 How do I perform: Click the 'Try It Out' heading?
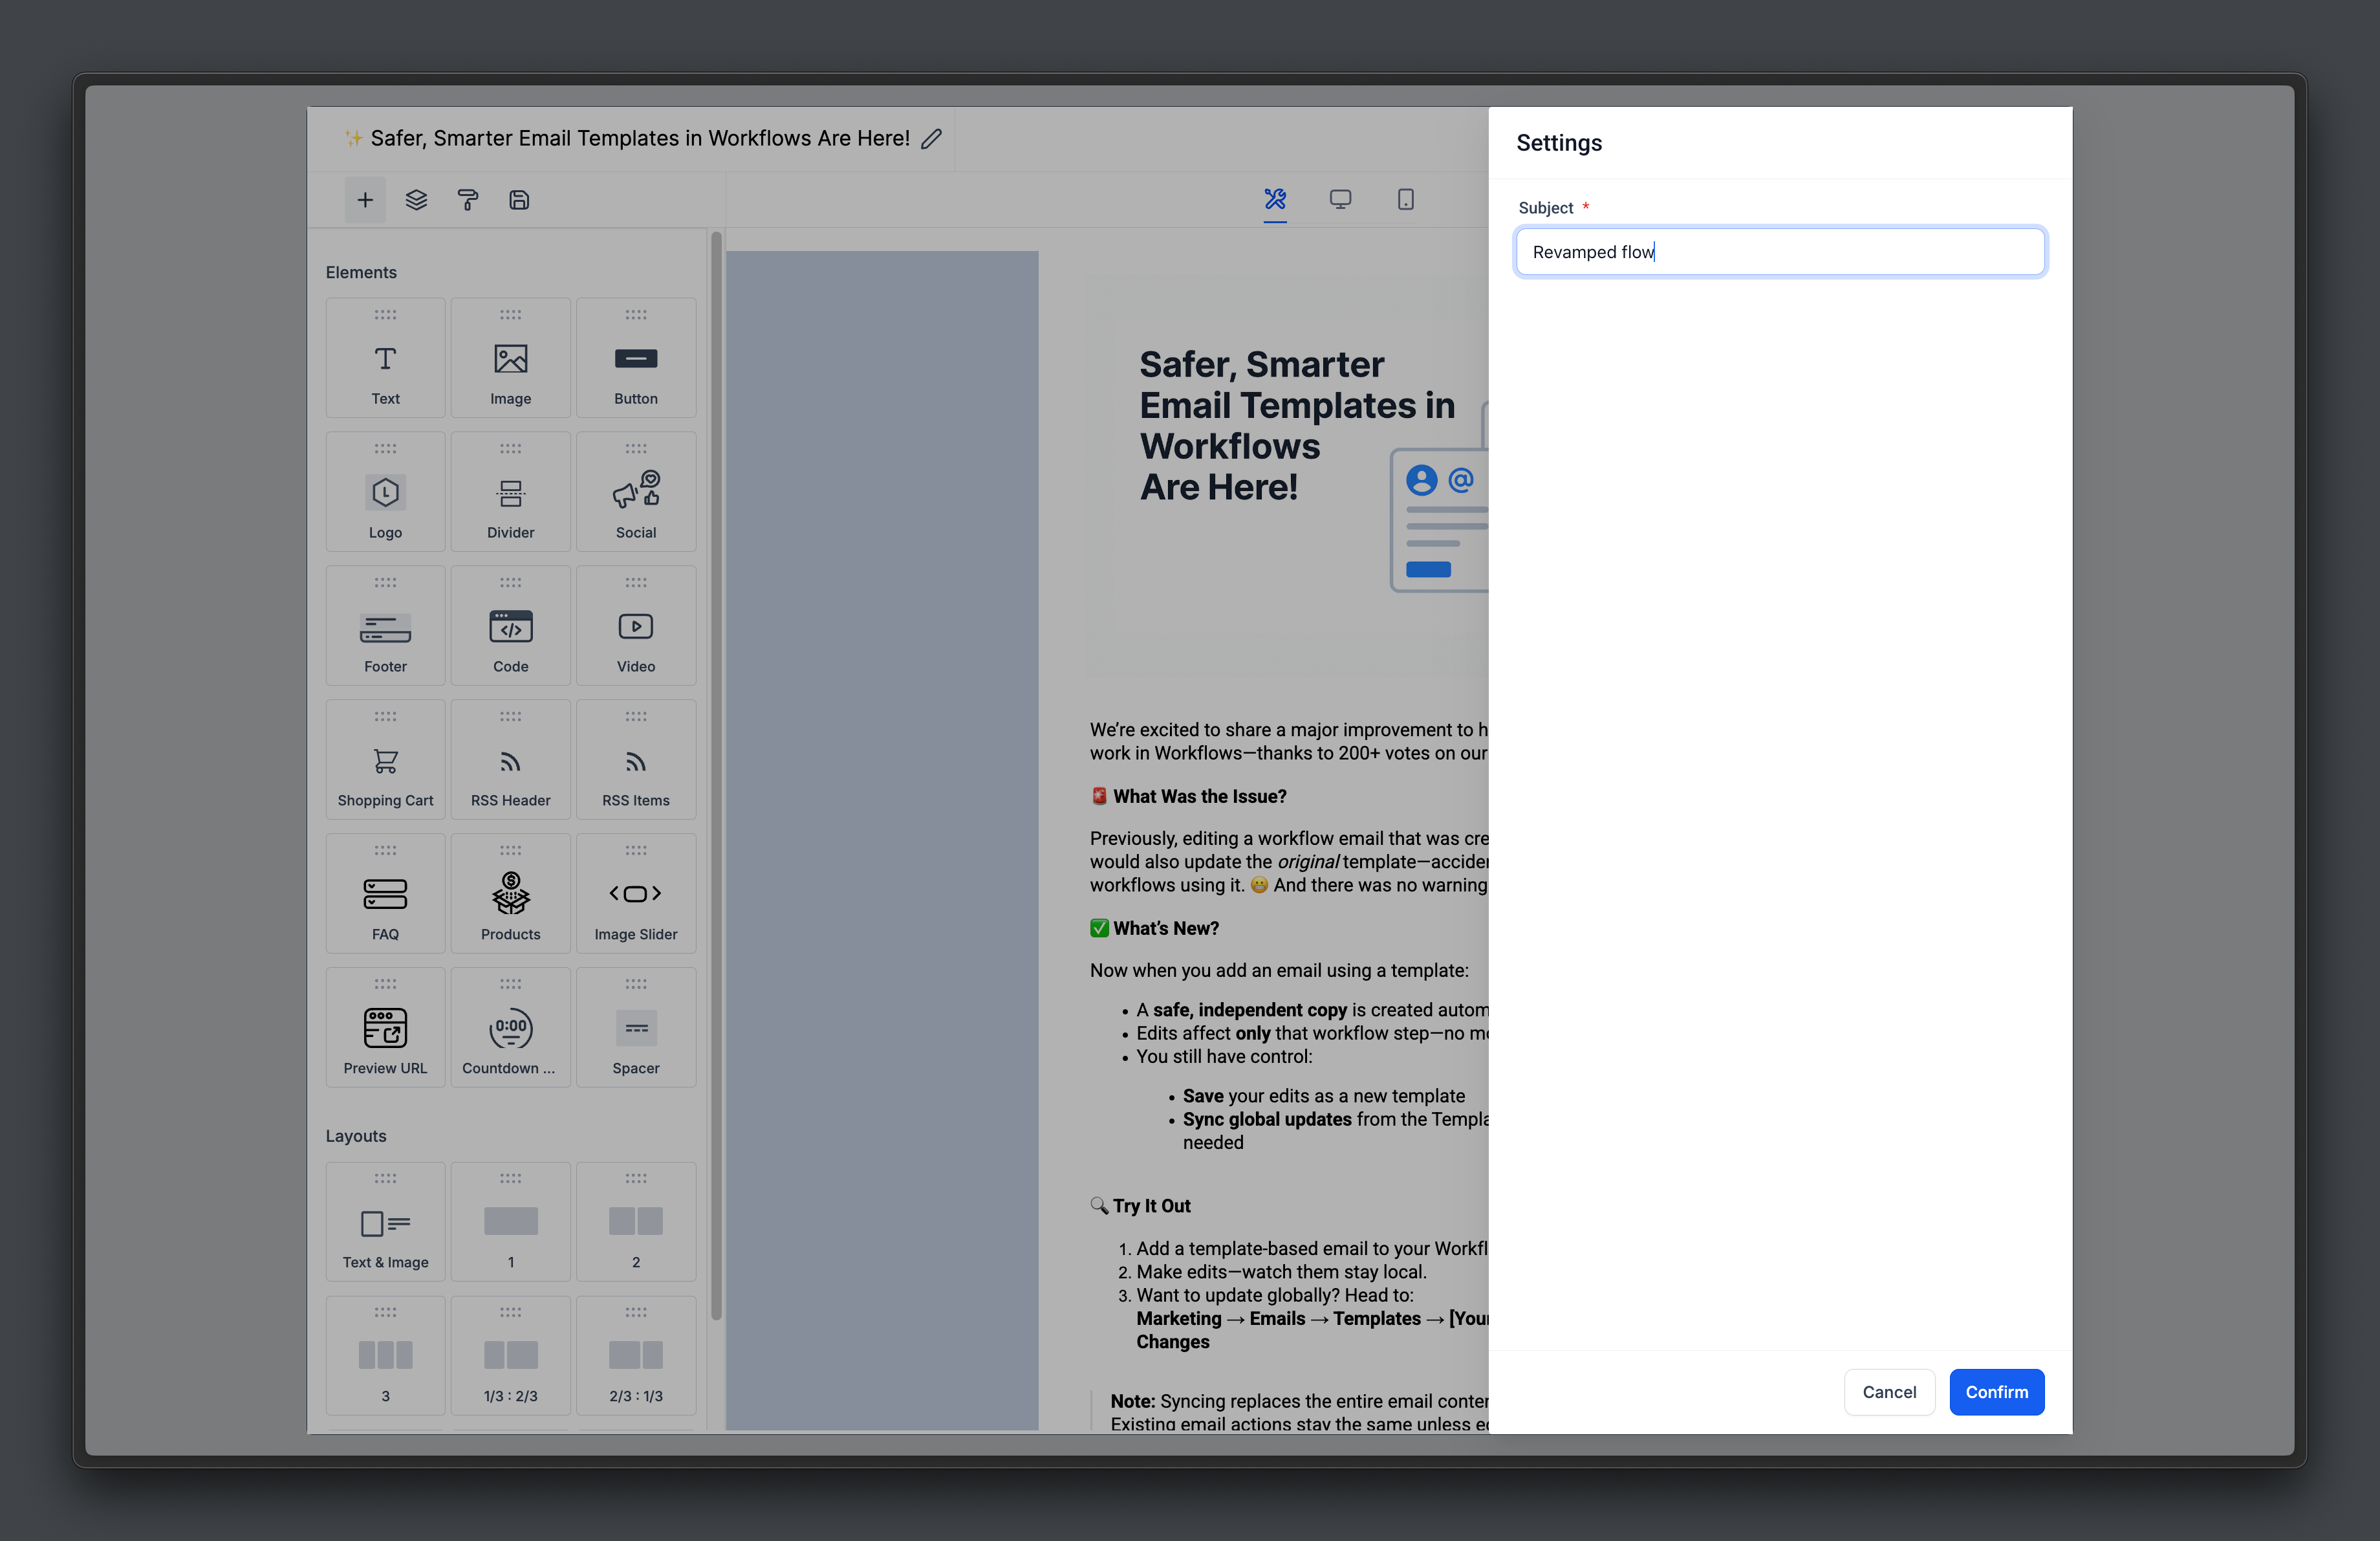tap(1152, 1206)
